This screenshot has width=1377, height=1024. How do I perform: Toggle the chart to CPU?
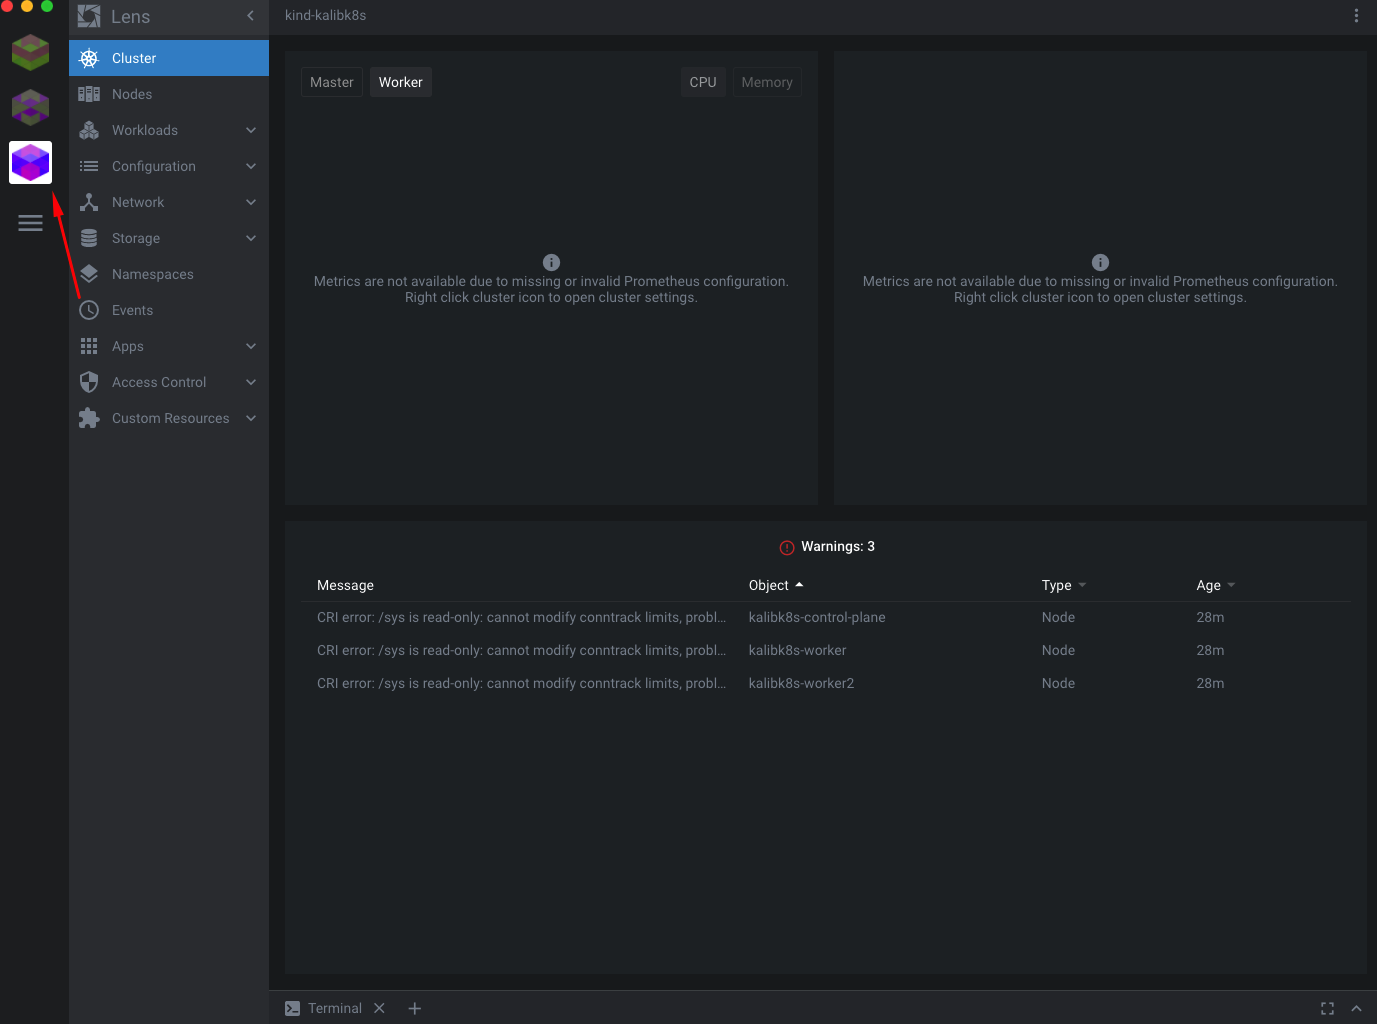pos(702,82)
